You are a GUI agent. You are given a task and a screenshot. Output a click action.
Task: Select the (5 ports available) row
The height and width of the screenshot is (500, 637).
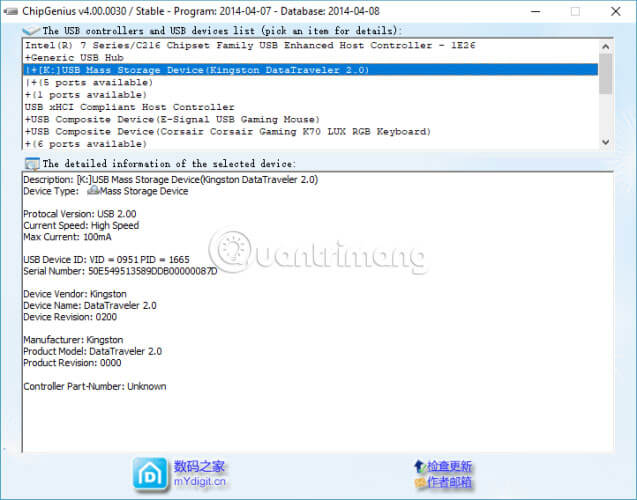pos(310,82)
